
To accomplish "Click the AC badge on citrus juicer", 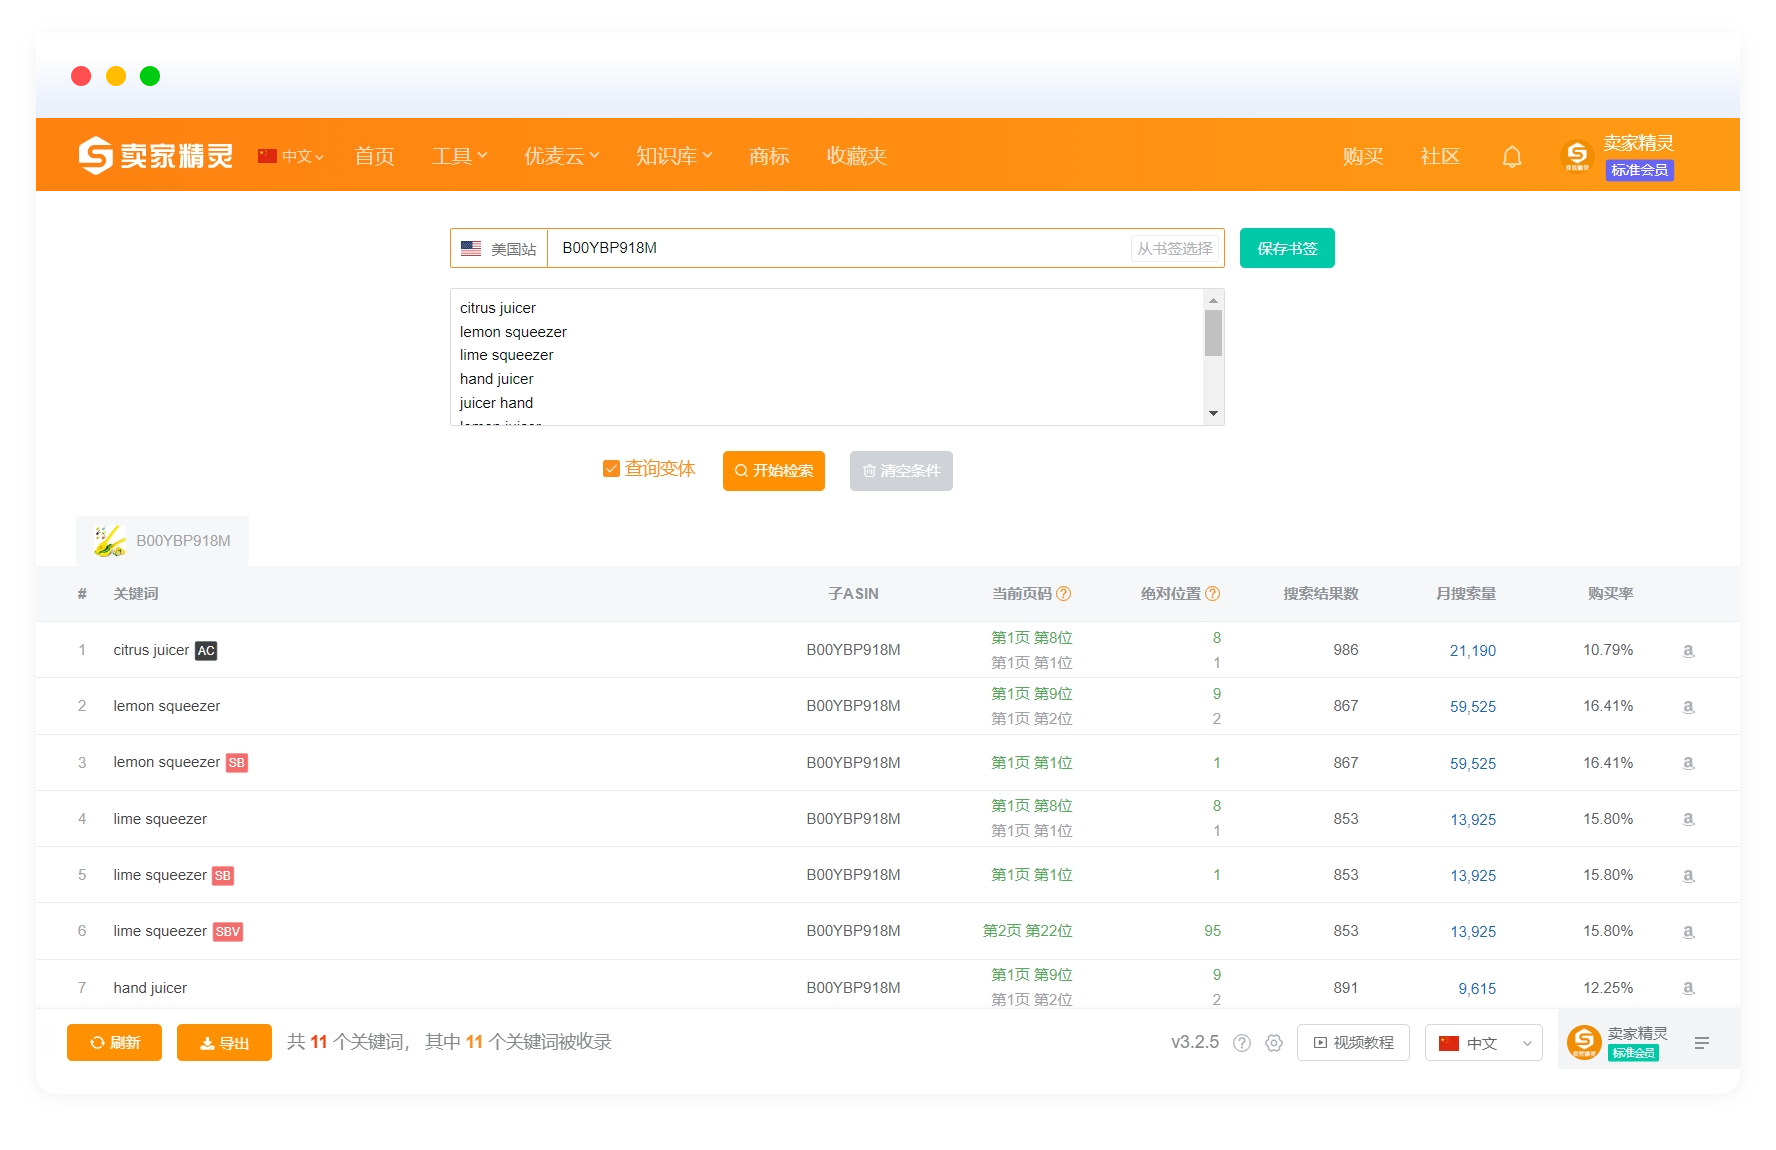I will [206, 650].
